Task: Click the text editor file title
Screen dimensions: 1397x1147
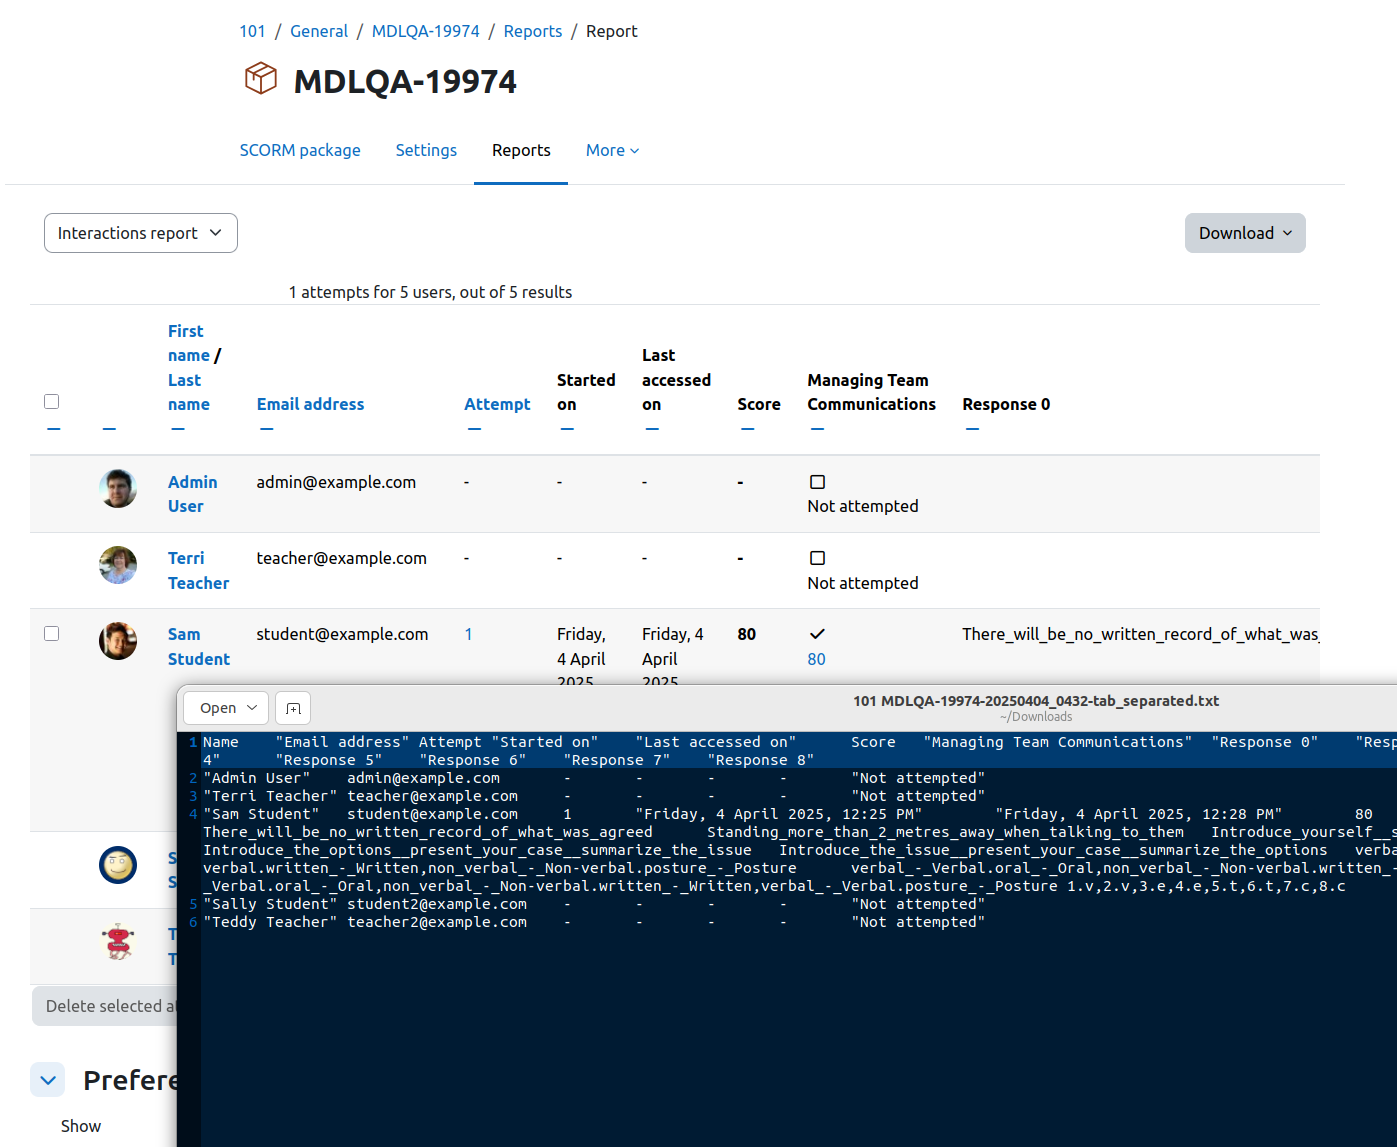Action: click(x=1036, y=701)
